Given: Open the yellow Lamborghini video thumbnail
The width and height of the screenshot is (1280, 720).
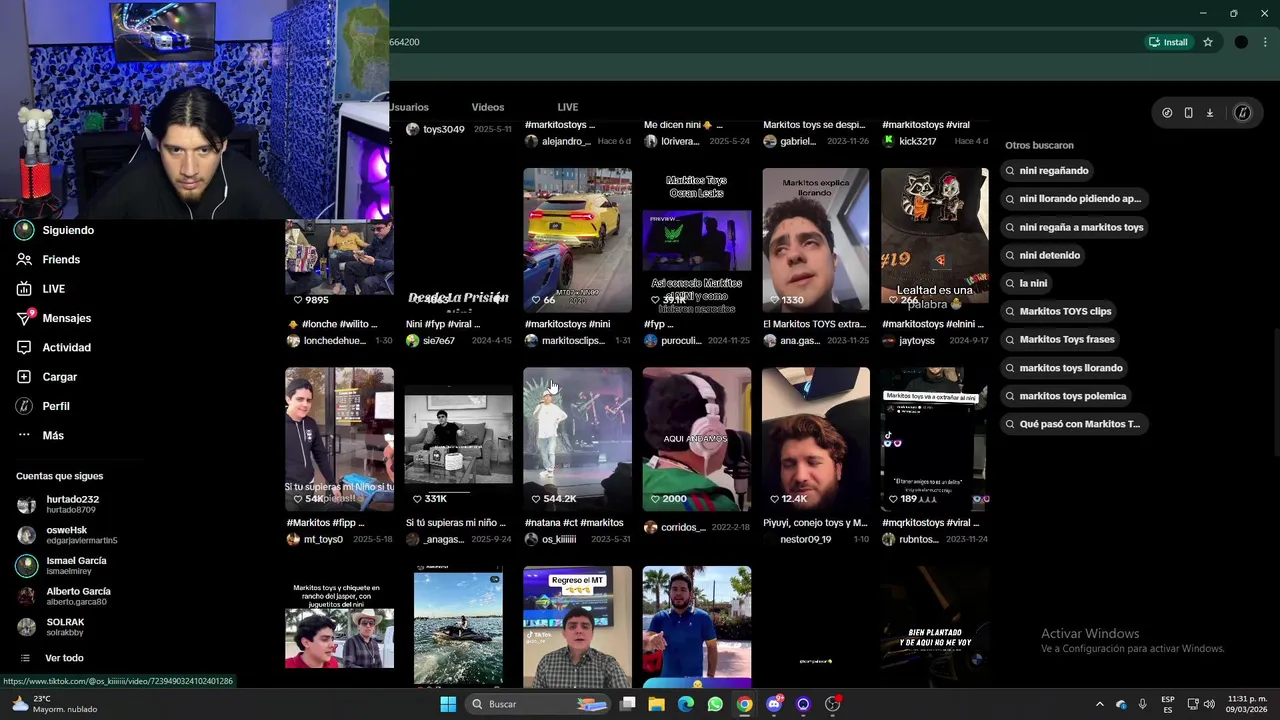Looking at the screenshot, I should (577, 240).
